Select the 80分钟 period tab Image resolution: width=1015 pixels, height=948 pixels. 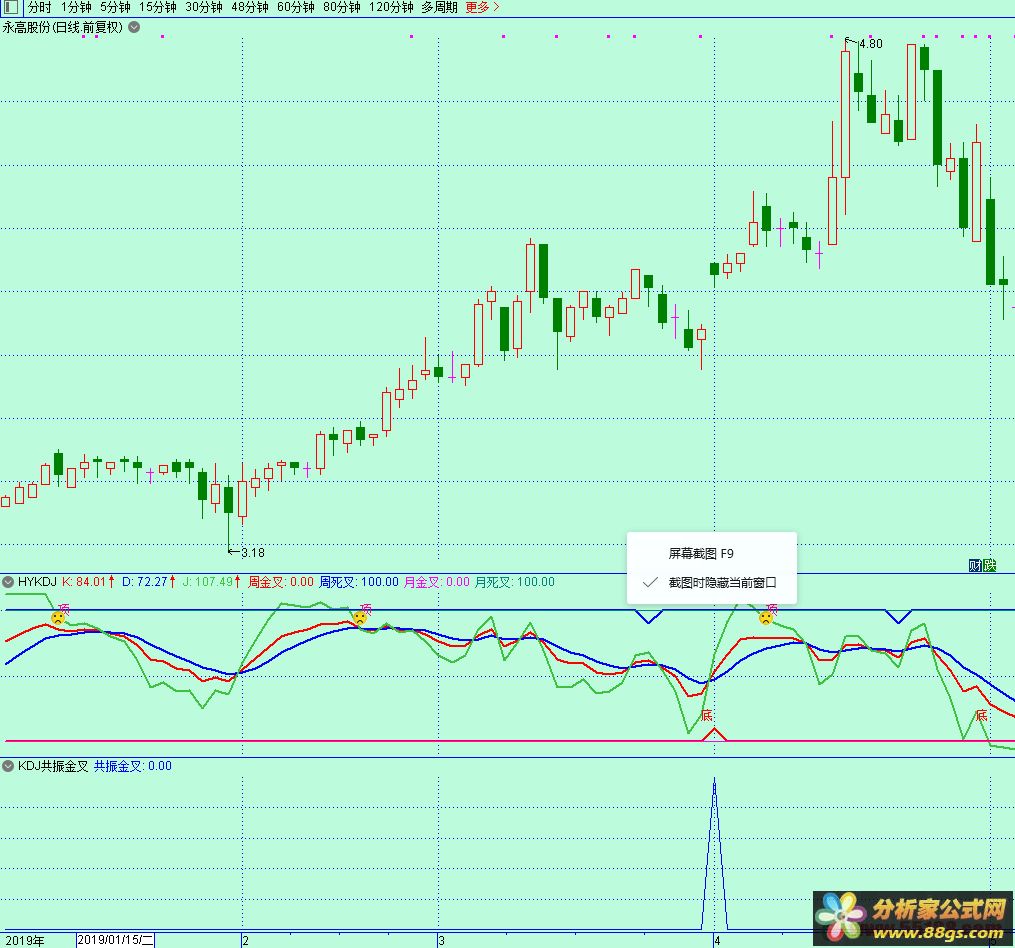[x=341, y=8]
